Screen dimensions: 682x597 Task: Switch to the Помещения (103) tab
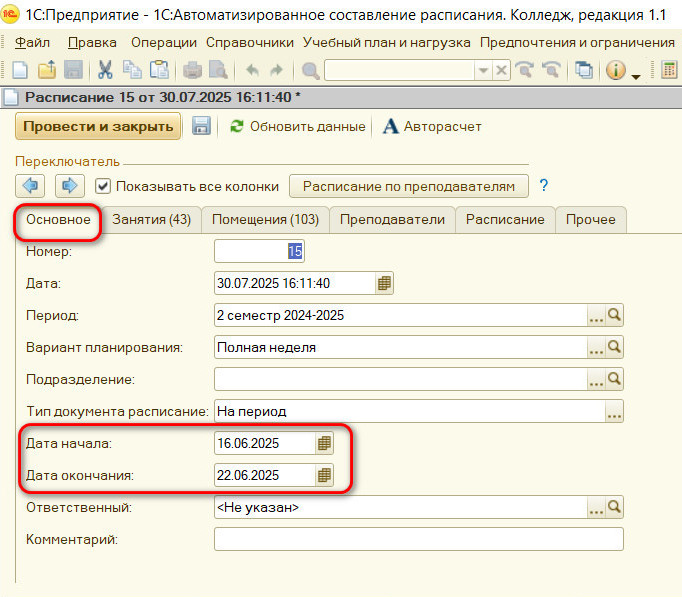tap(265, 220)
